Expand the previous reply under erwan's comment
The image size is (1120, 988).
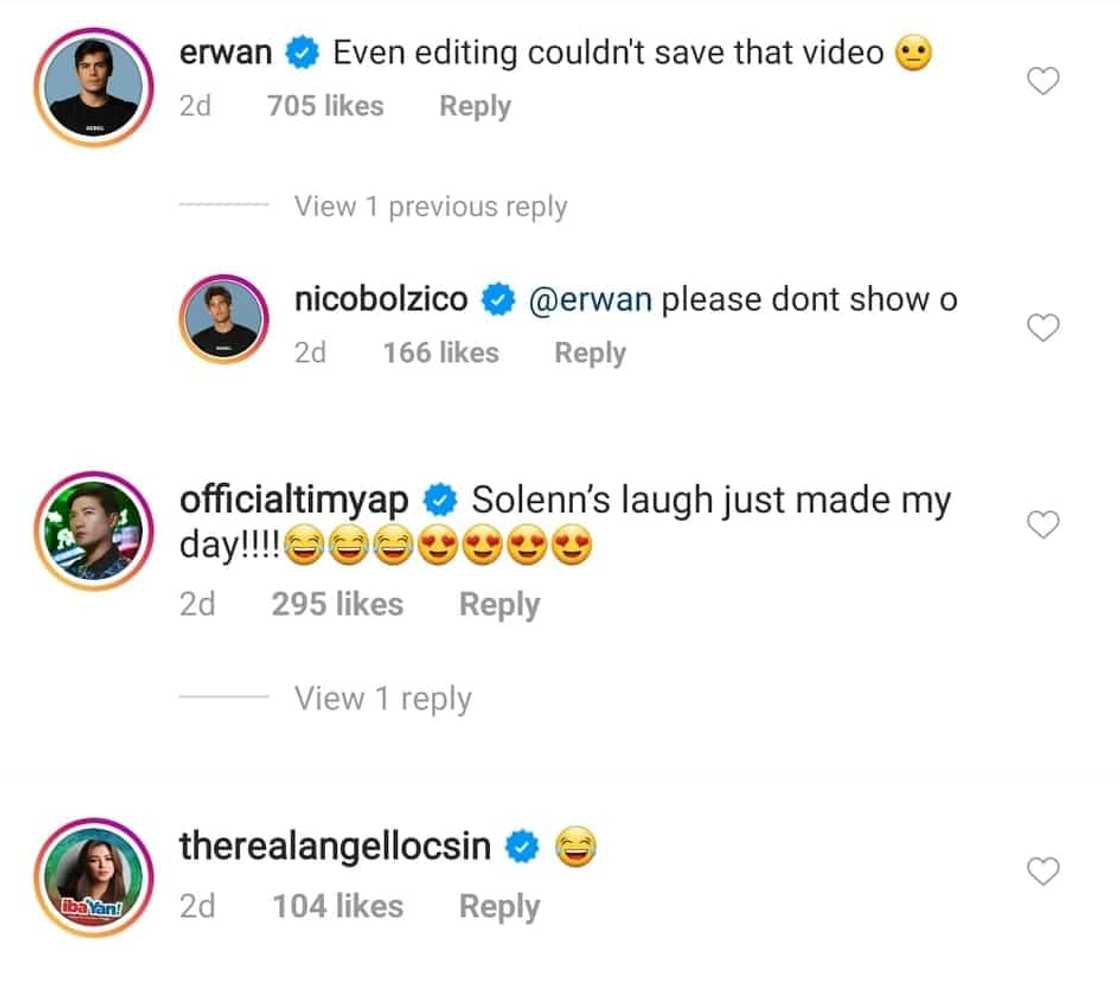pyautogui.click(x=430, y=206)
